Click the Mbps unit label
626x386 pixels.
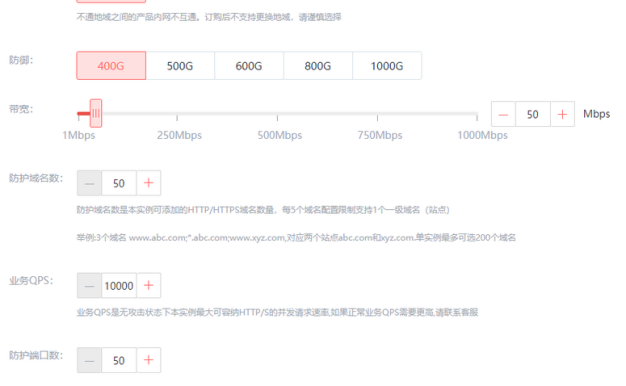pos(596,114)
